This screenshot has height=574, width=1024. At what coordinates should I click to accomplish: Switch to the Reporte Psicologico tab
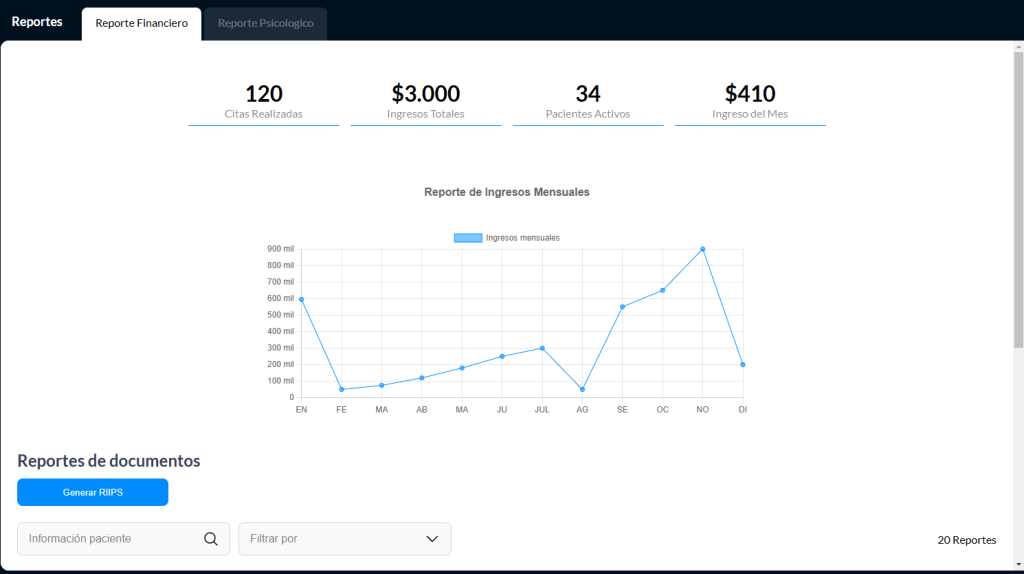coord(265,23)
